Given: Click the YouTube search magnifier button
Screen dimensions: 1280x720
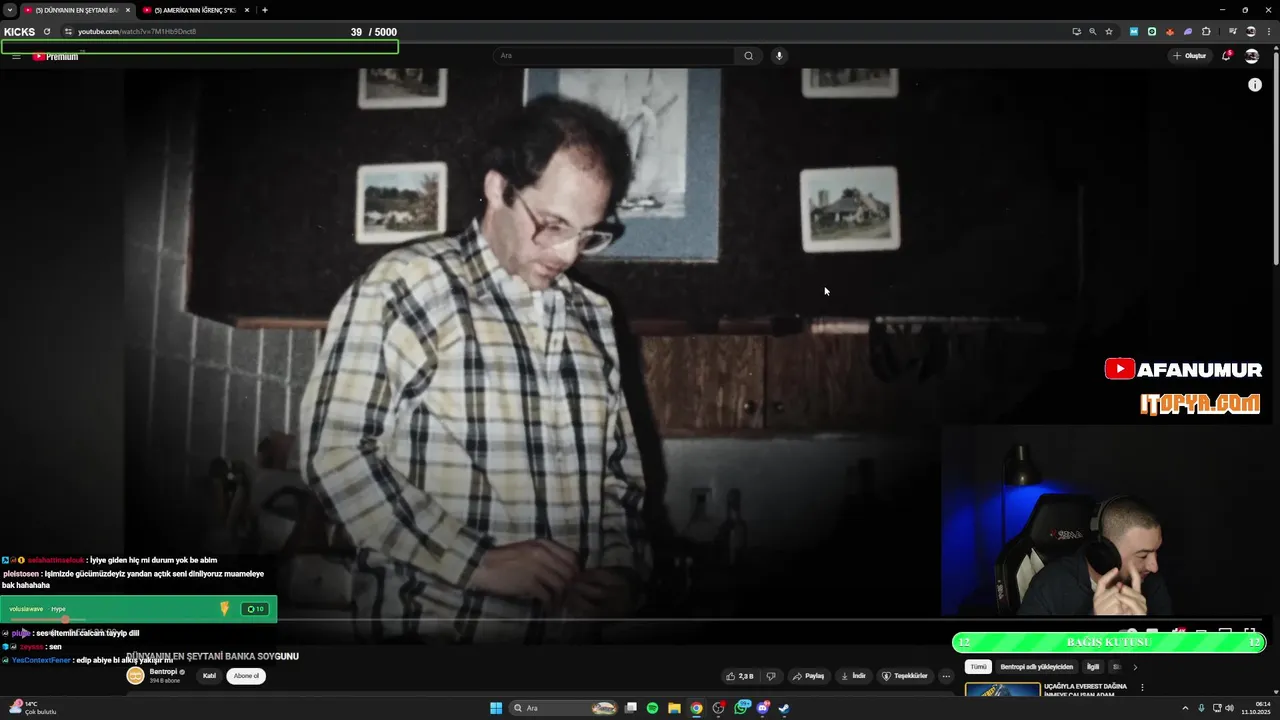Looking at the screenshot, I should pos(748,56).
